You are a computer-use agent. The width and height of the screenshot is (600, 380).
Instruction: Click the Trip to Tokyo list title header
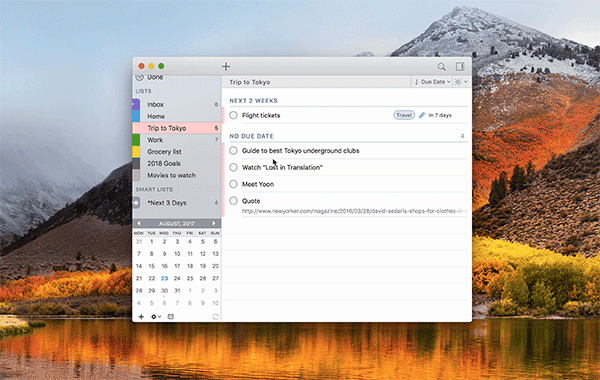click(250, 82)
